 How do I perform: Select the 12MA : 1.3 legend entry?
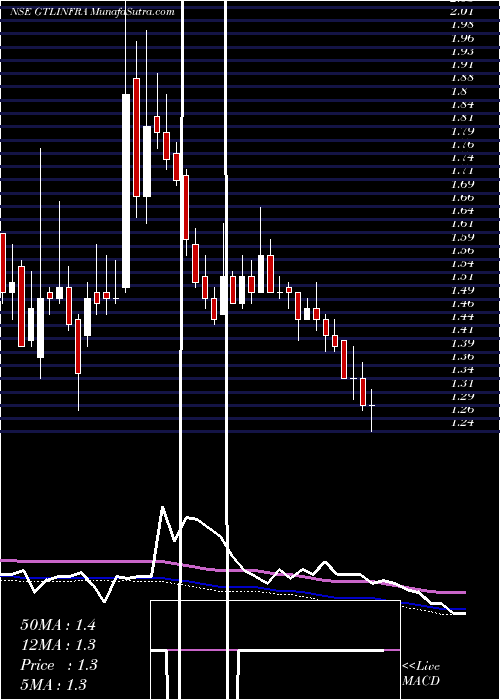coord(58,645)
